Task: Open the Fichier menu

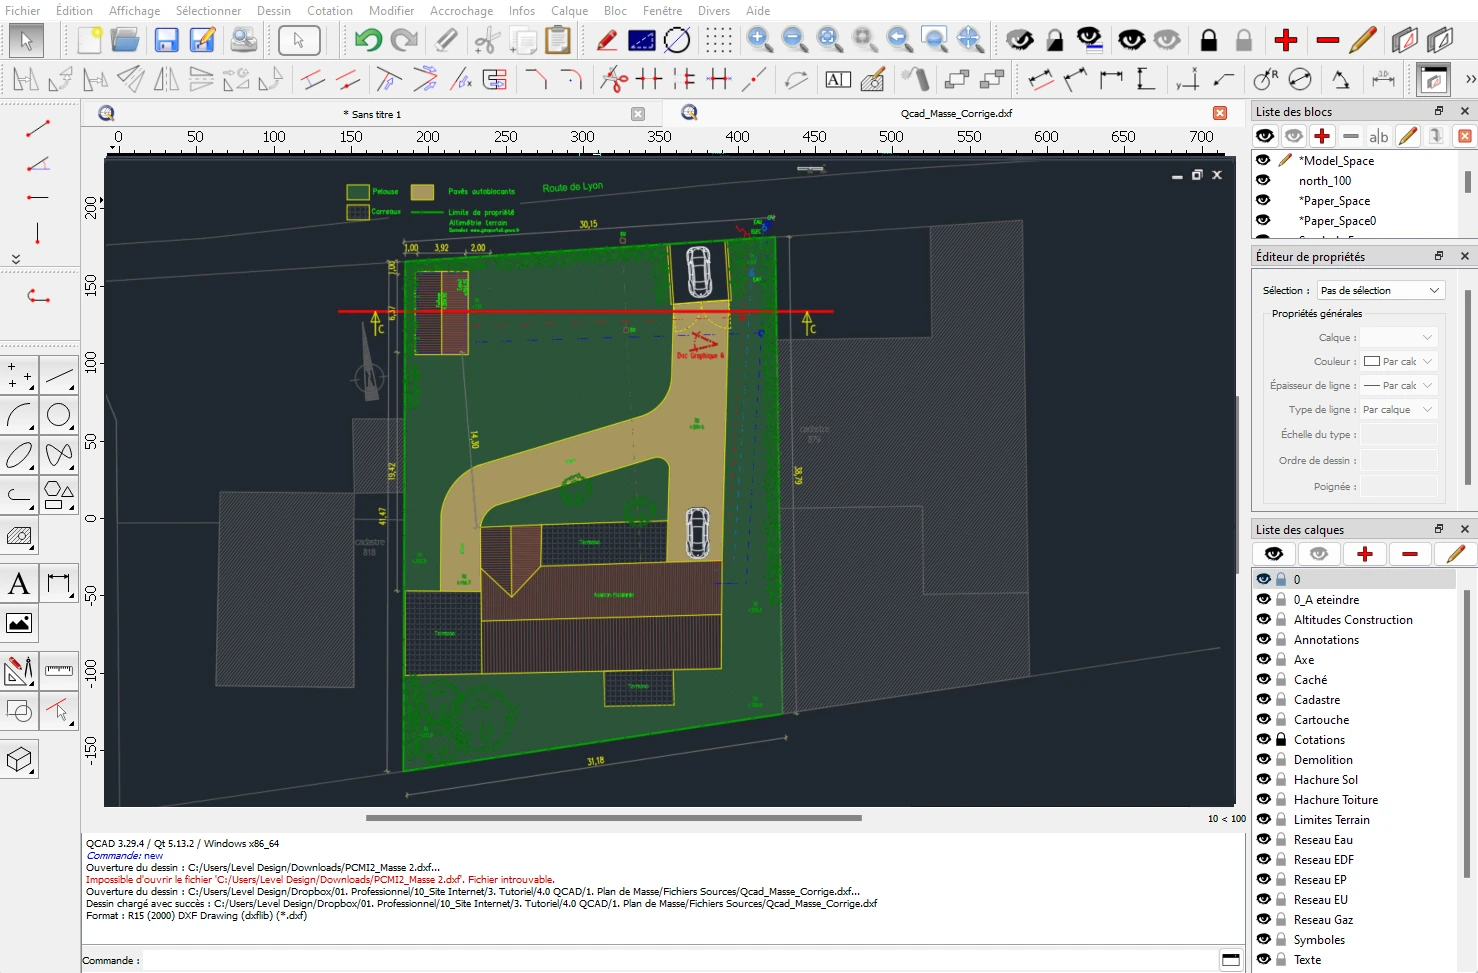Action: [x=23, y=11]
